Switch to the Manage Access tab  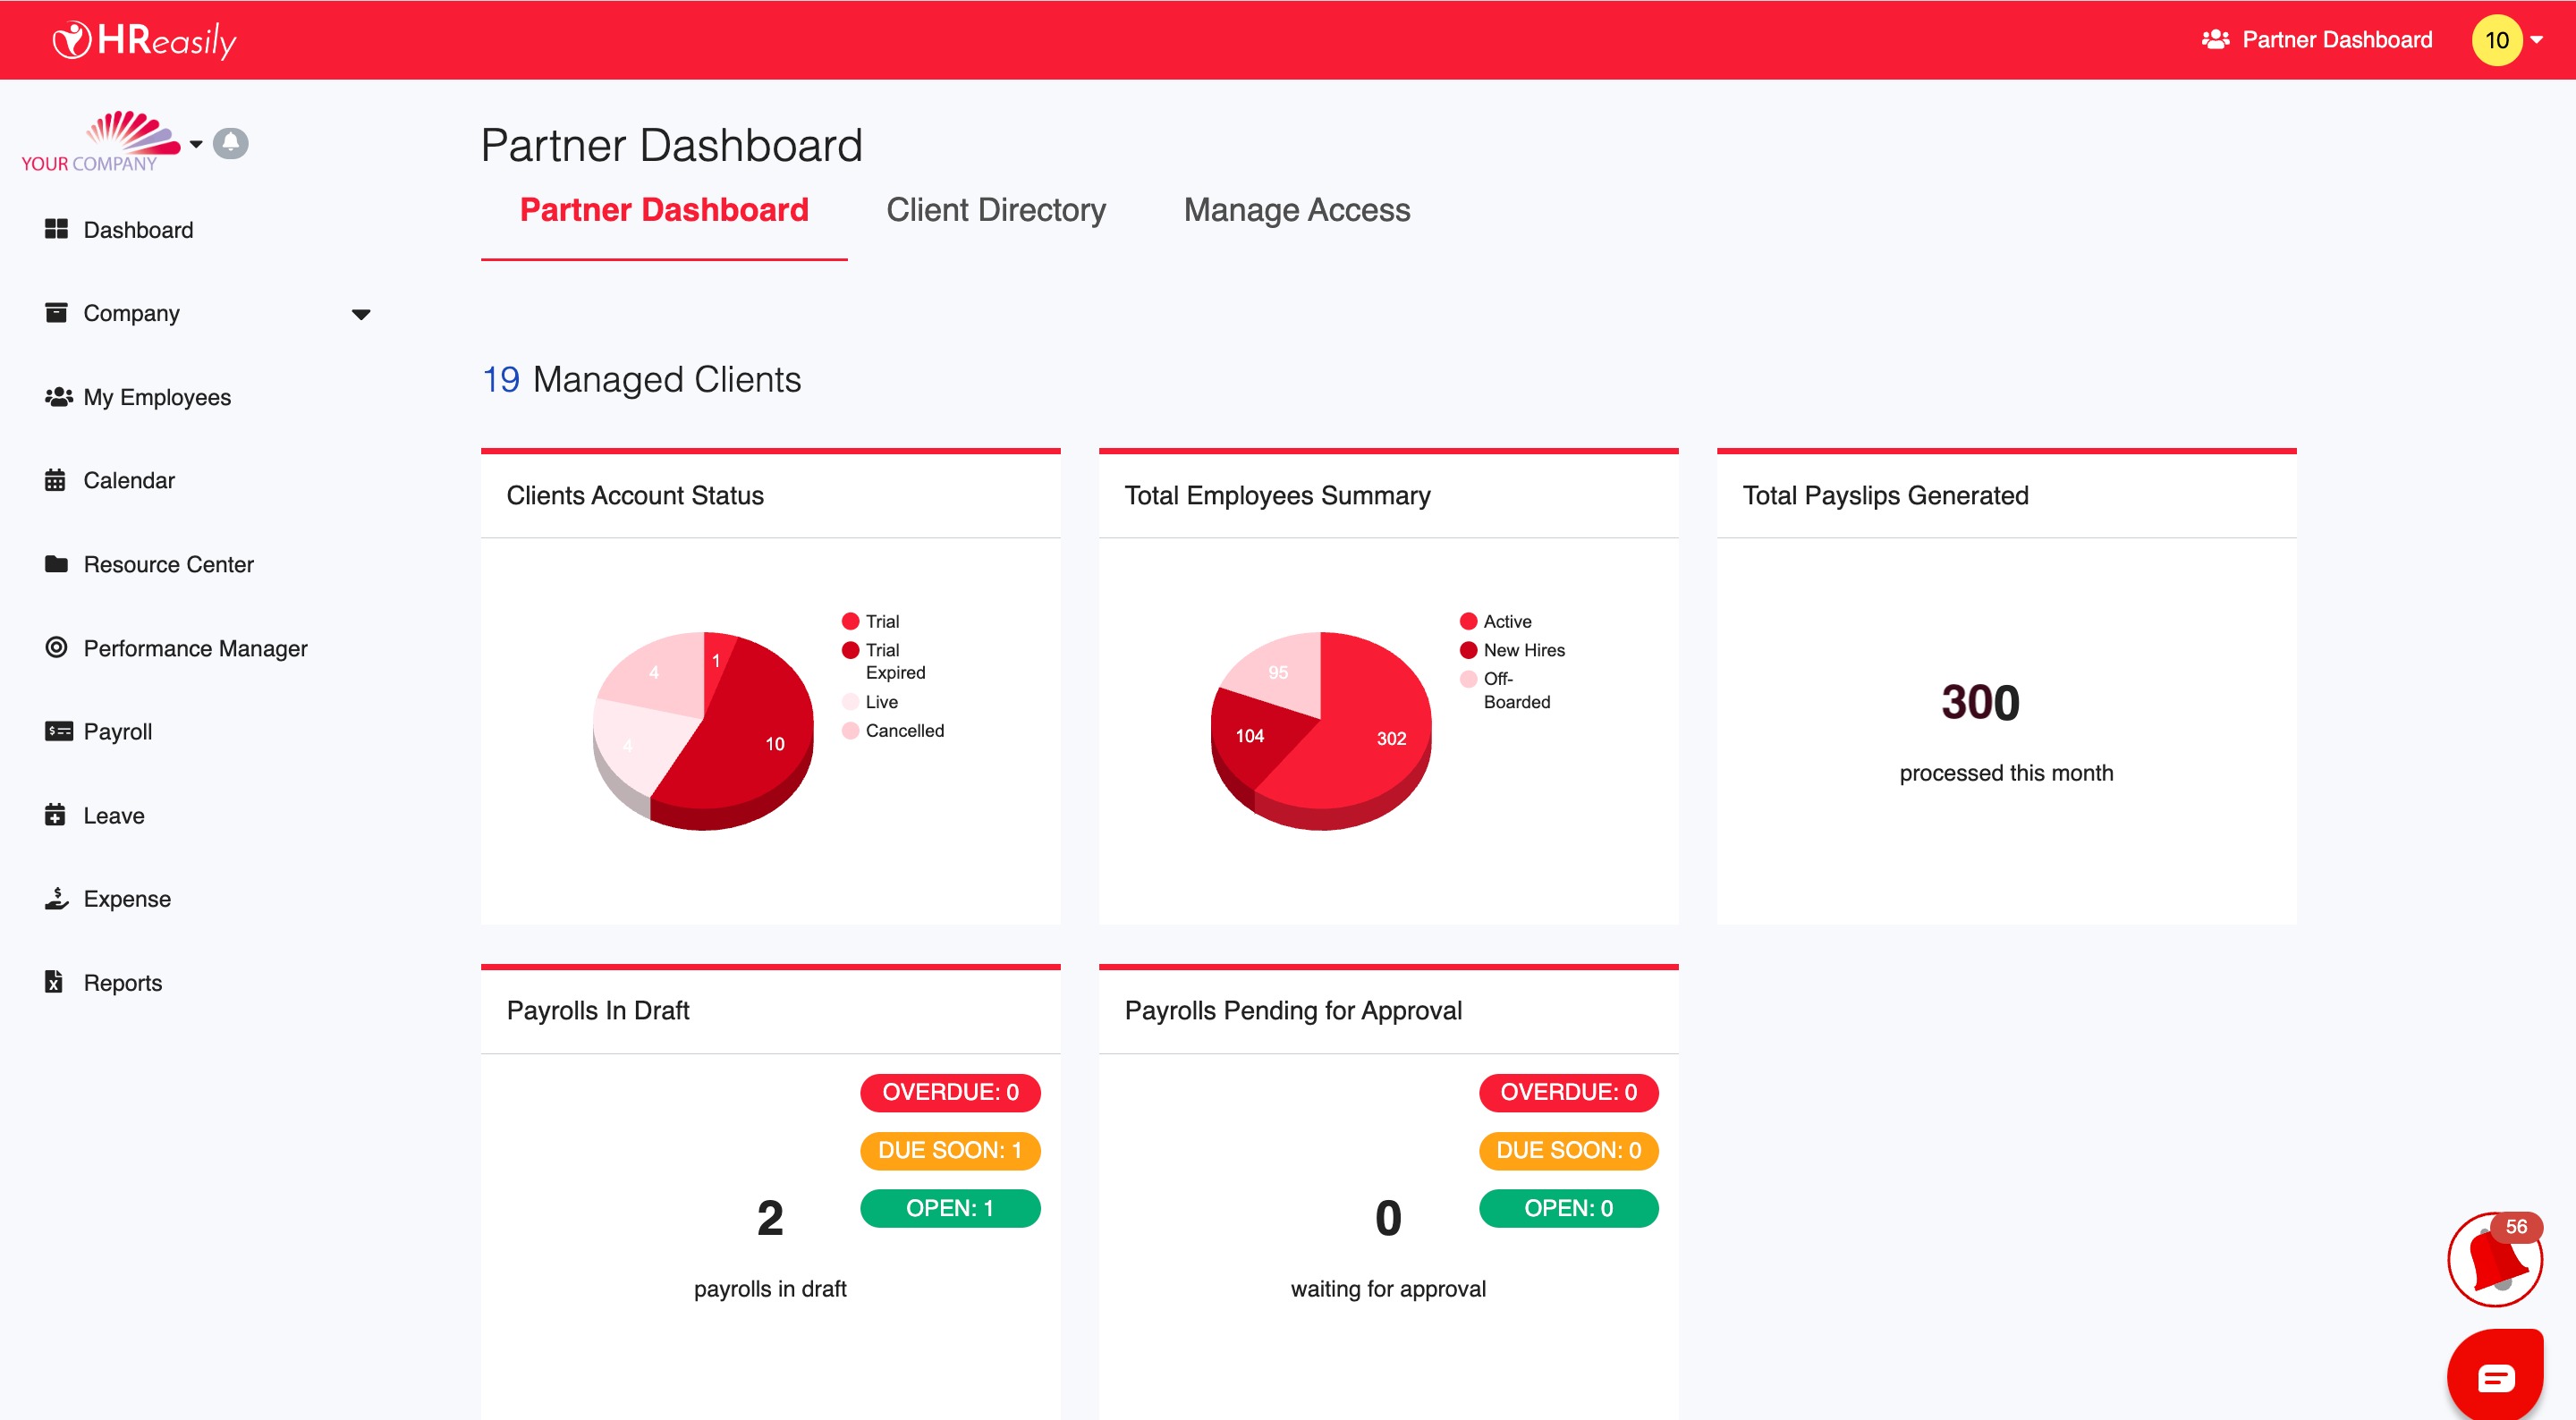coord(1296,210)
